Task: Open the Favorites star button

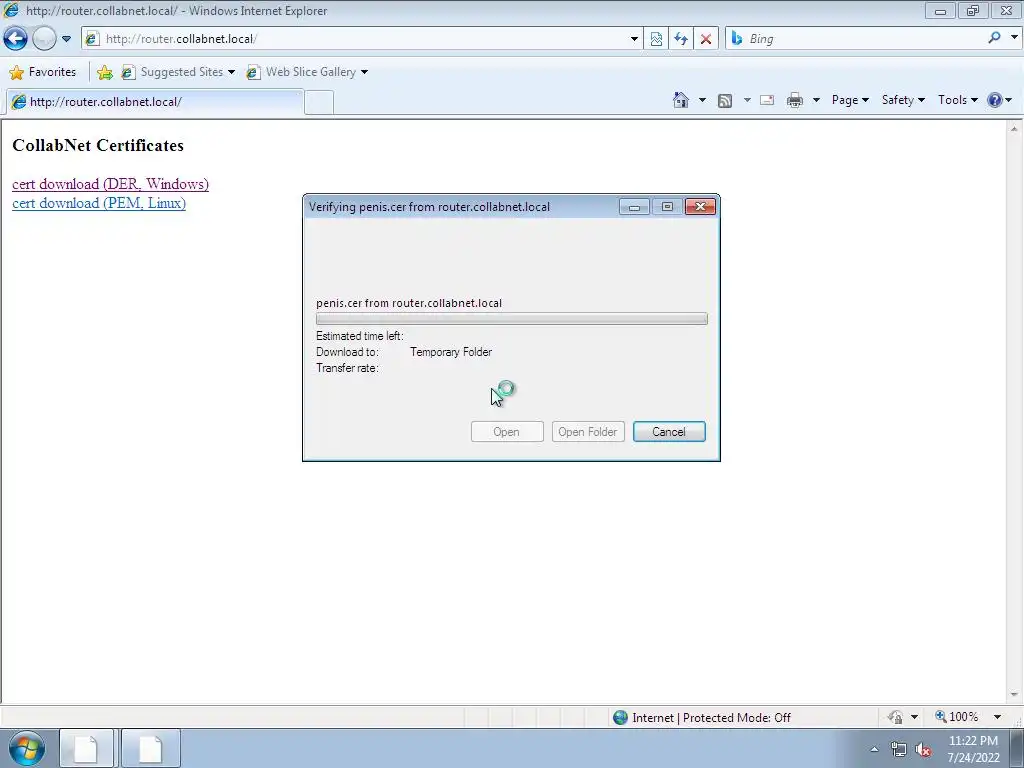Action: [43, 72]
